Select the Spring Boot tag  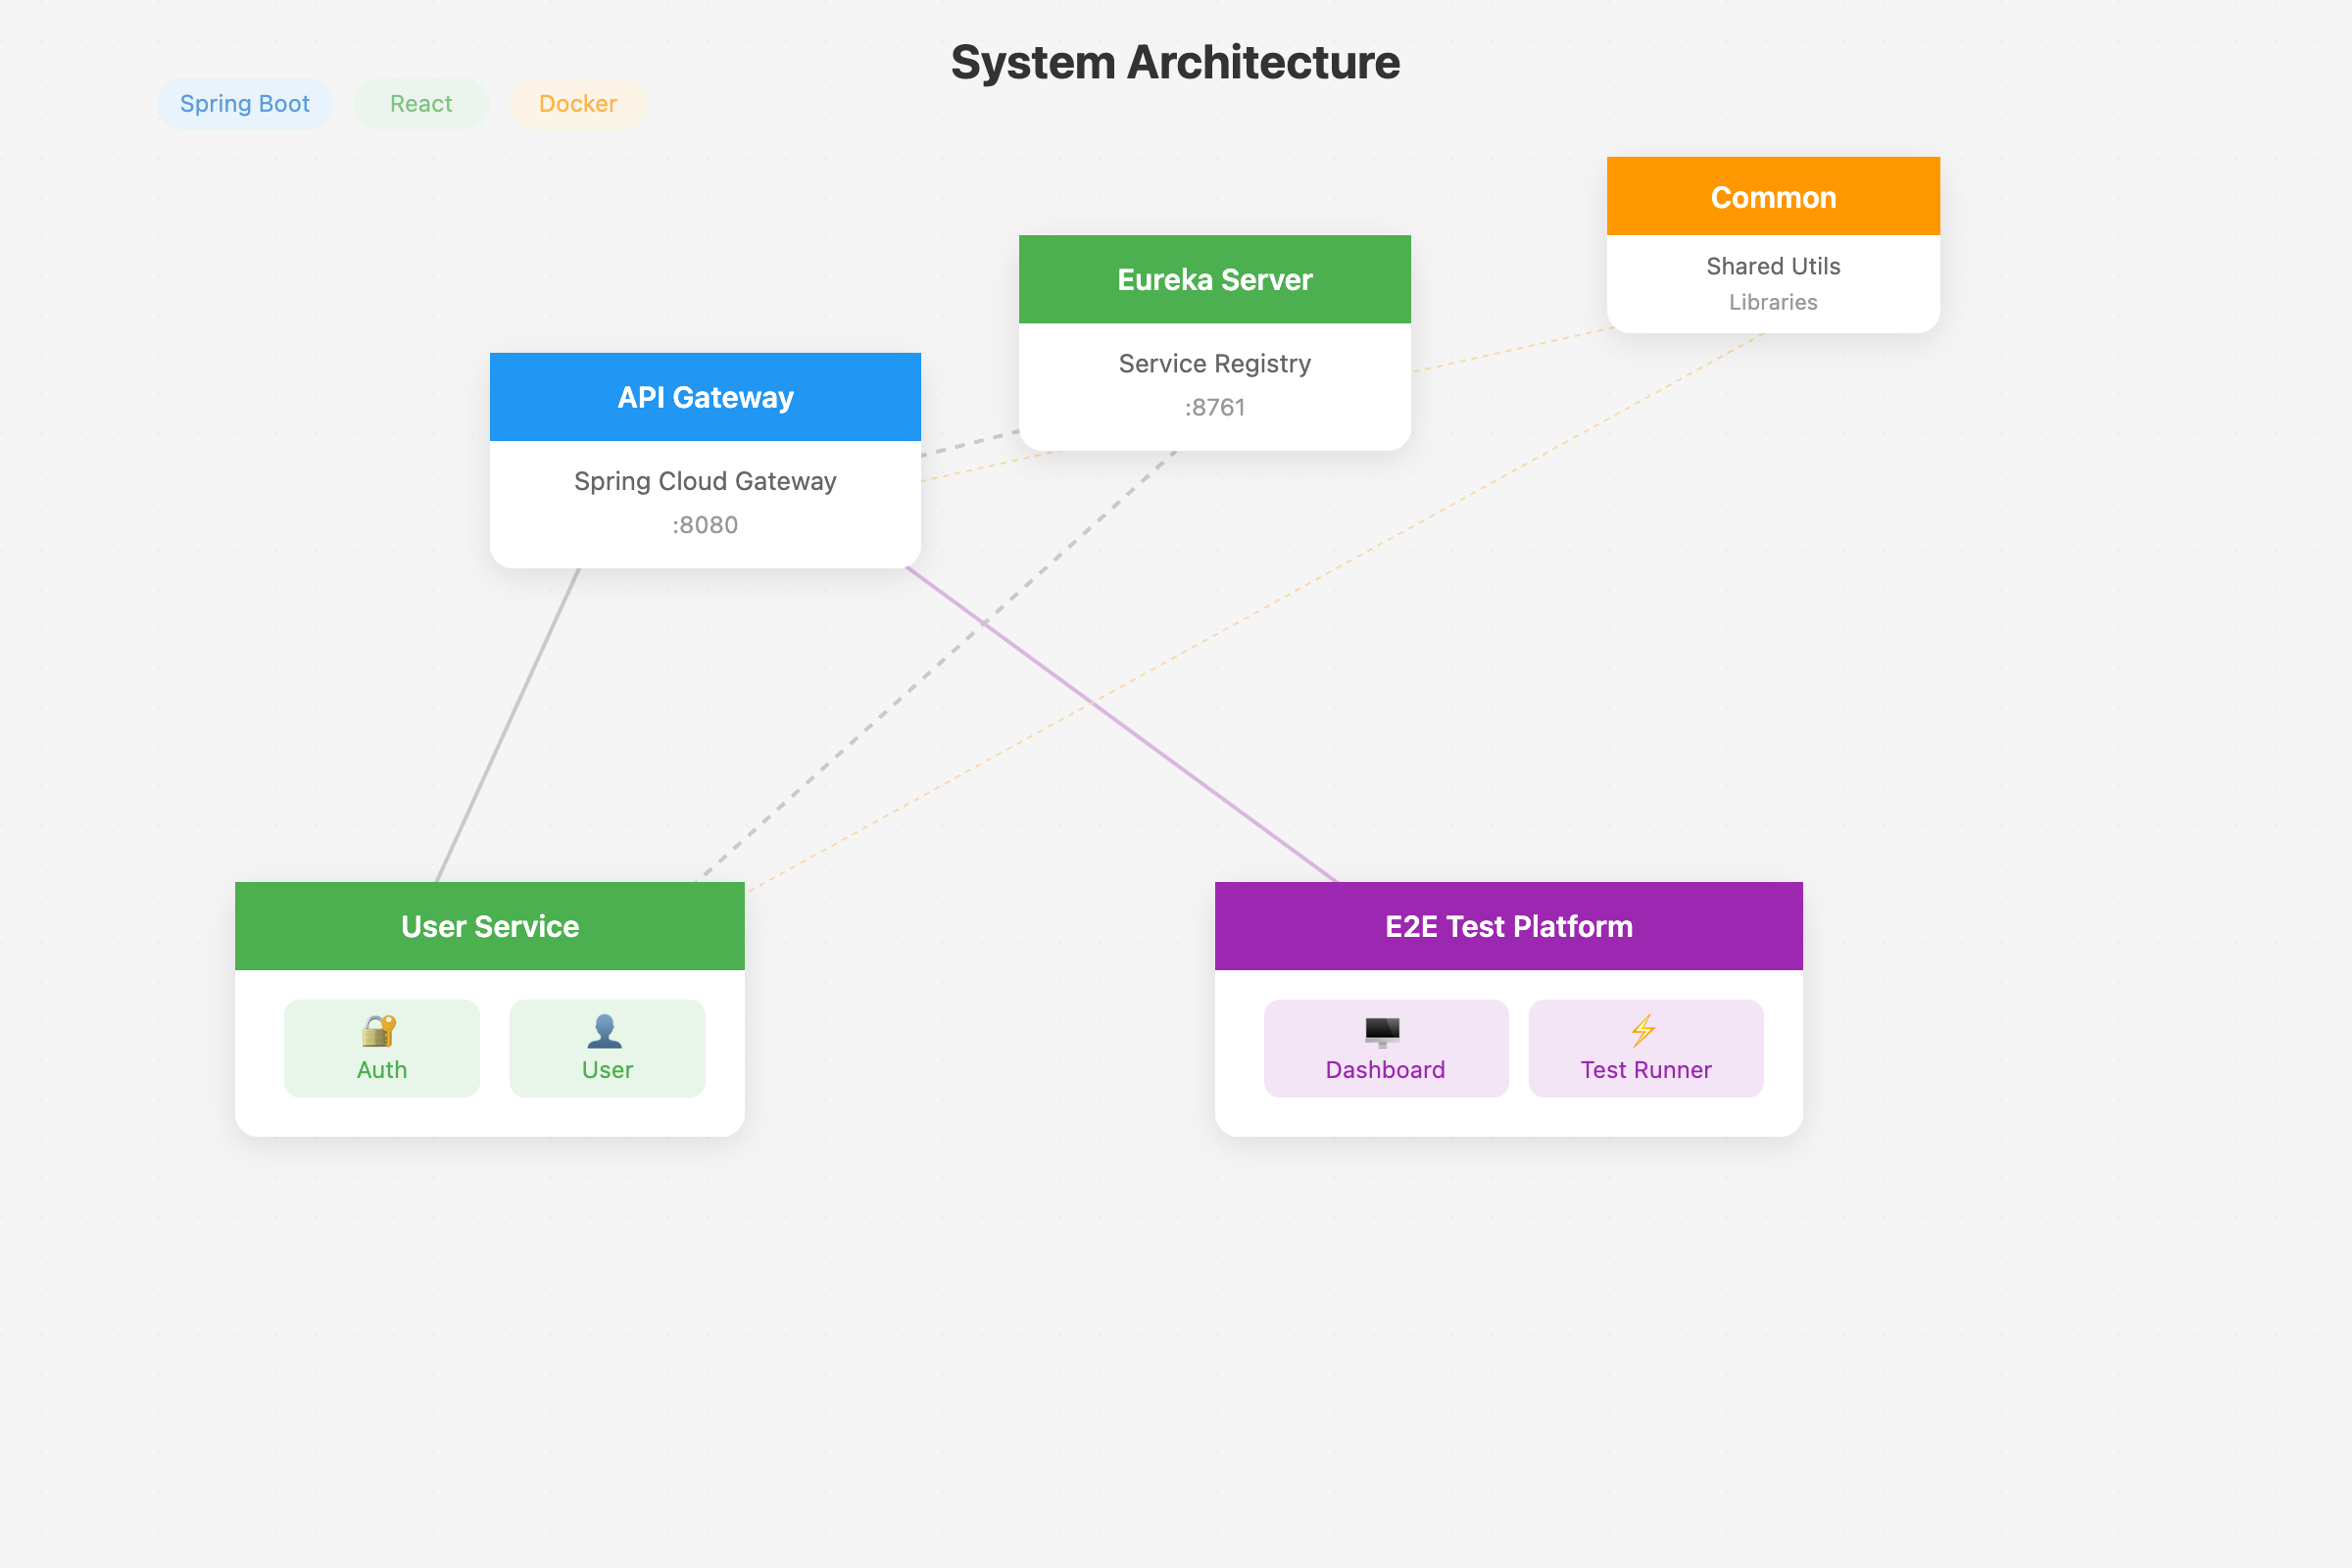click(x=244, y=104)
